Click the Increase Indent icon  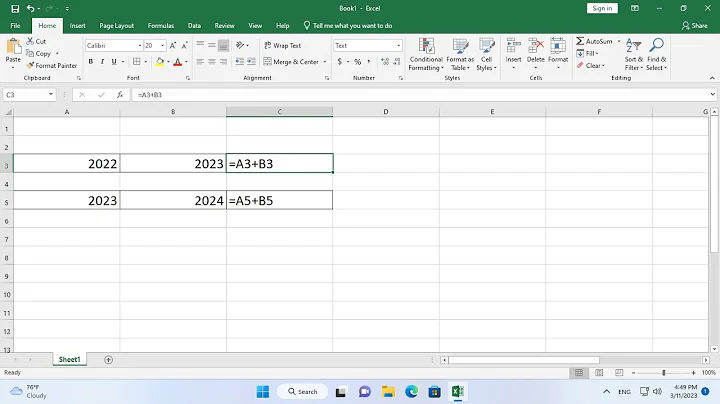(x=251, y=62)
